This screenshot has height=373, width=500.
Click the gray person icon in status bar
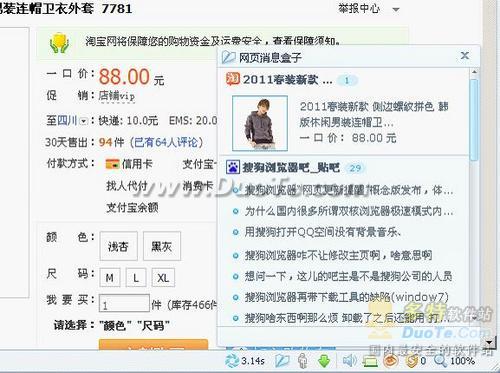(x=303, y=361)
